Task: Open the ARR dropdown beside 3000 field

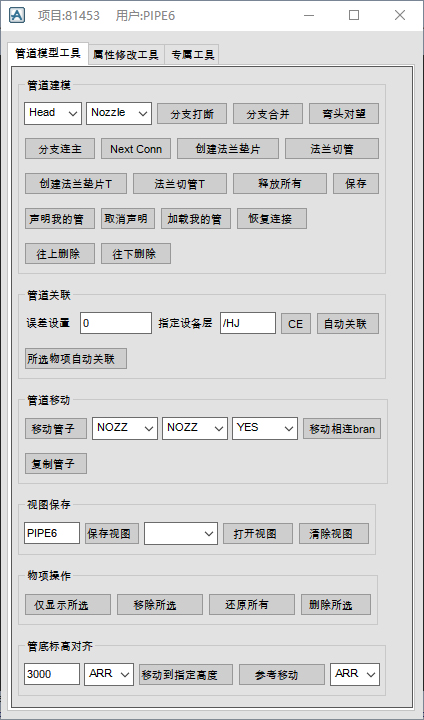Action: pyautogui.click(x=109, y=675)
